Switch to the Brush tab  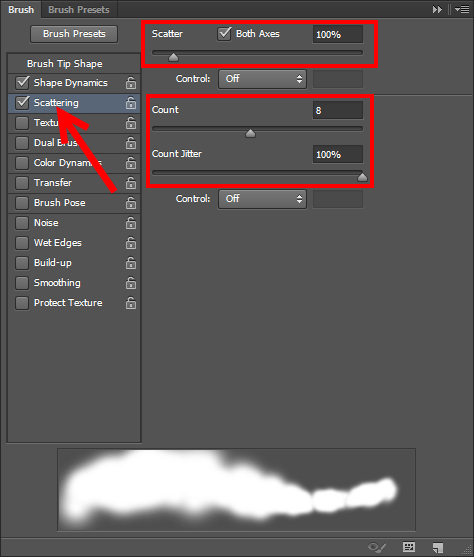coord(21,10)
